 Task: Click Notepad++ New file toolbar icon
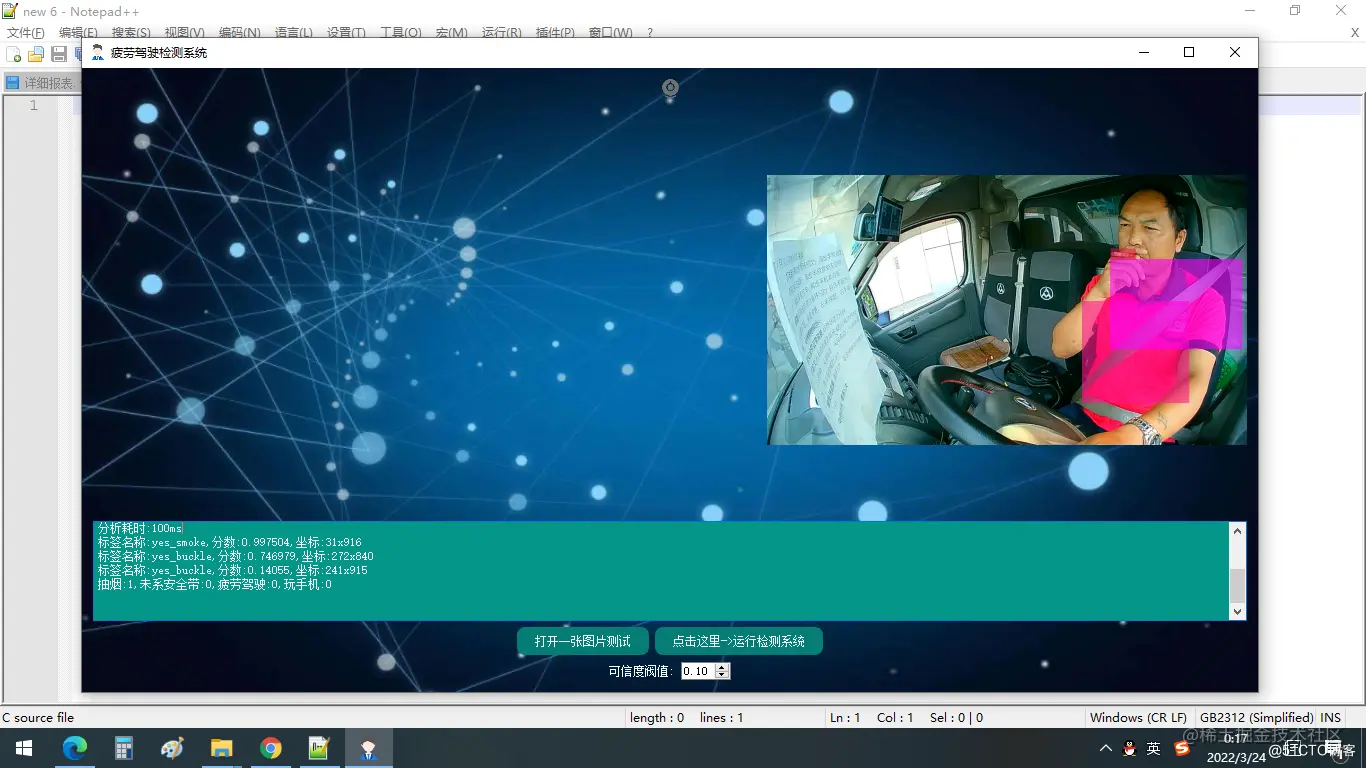(x=14, y=54)
